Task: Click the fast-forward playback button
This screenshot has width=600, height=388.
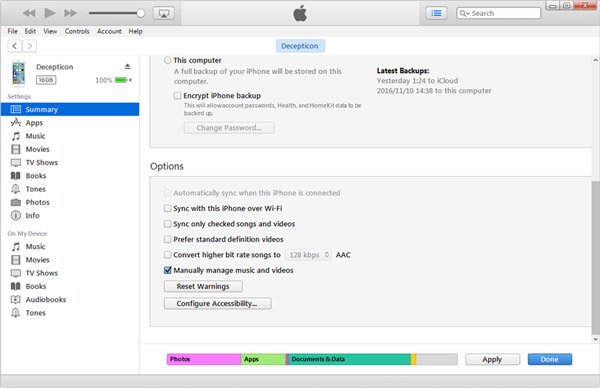Action: click(70, 13)
